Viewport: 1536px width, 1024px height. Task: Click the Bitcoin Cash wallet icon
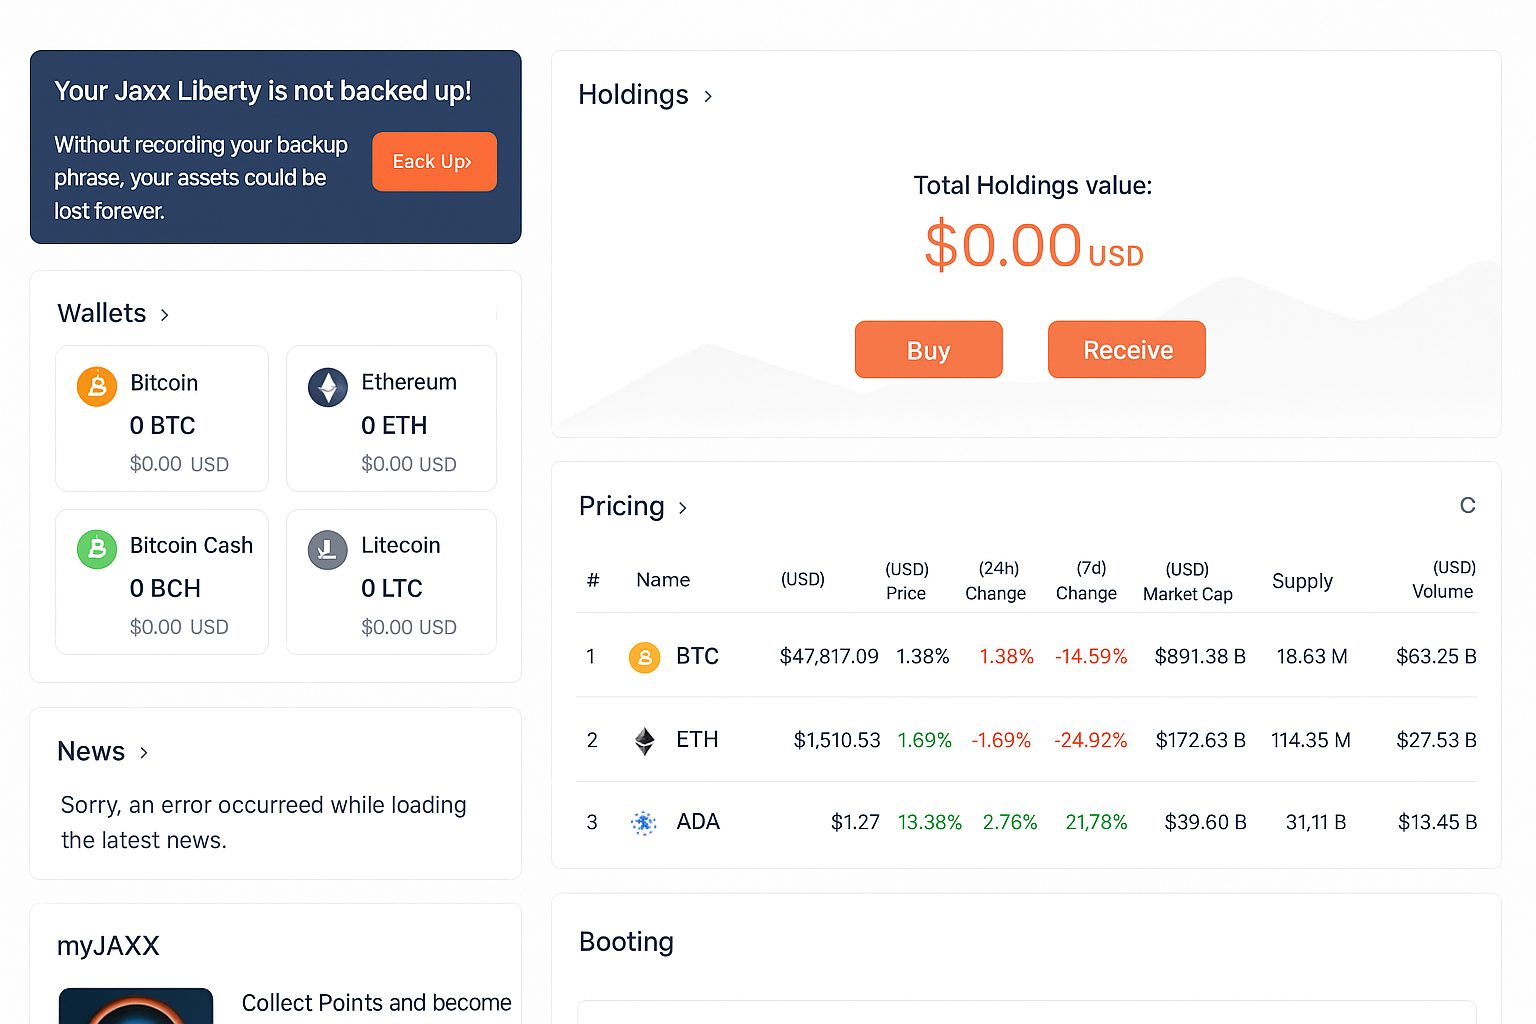(97, 549)
